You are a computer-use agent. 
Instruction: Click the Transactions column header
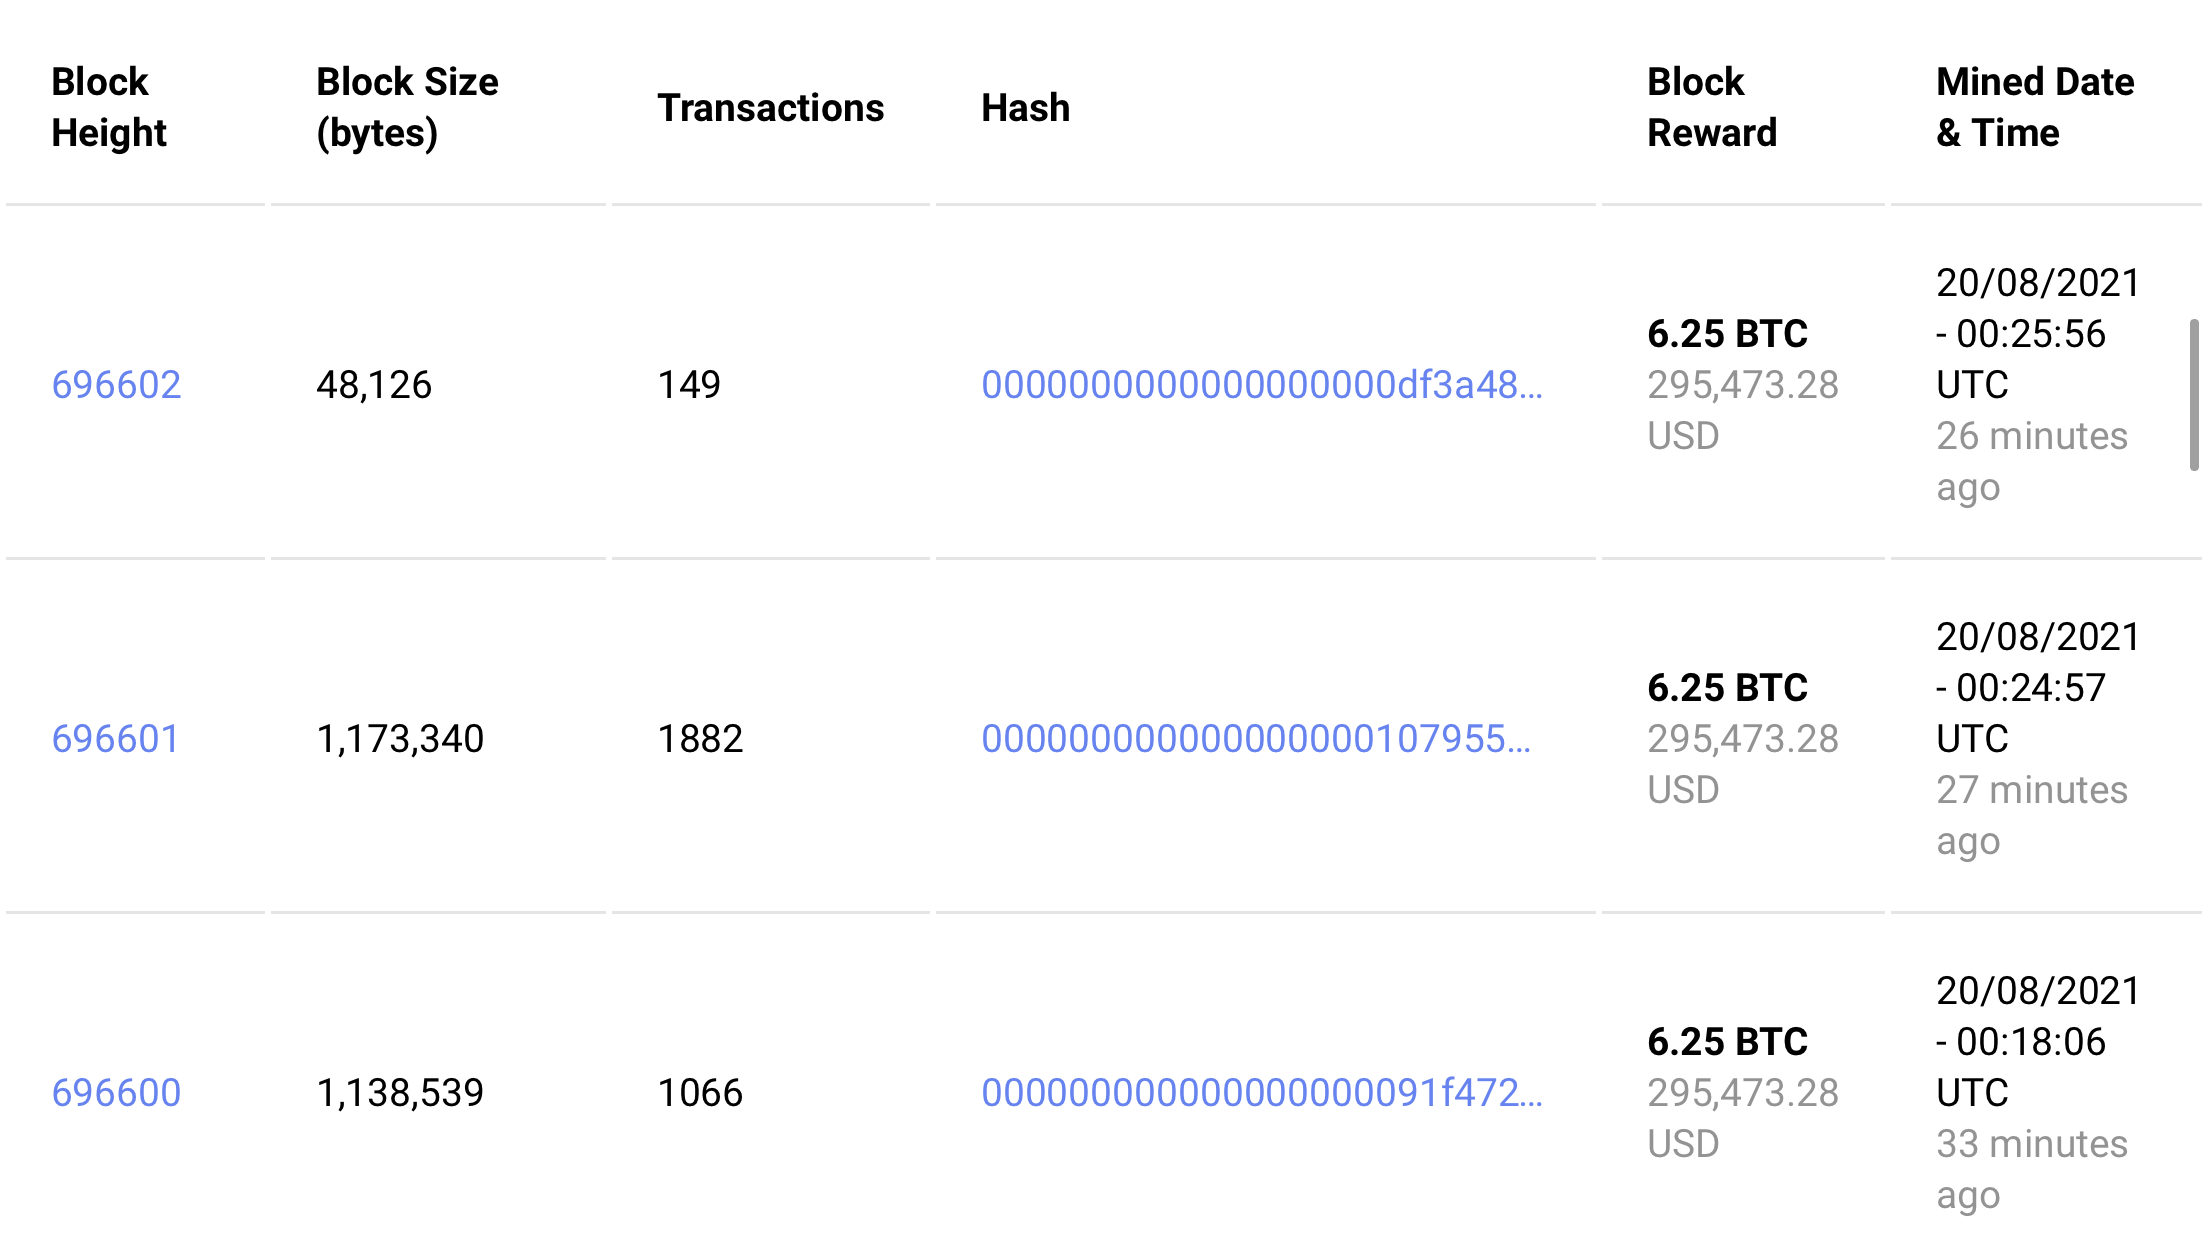coord(770,108)
